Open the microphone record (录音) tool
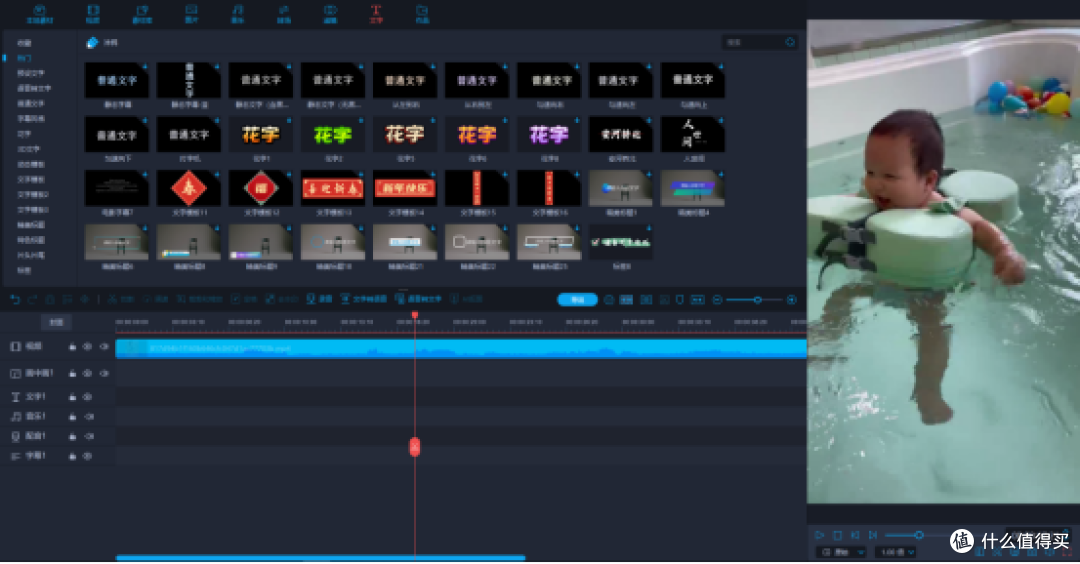1080x564 pixels. coord(319,300)
